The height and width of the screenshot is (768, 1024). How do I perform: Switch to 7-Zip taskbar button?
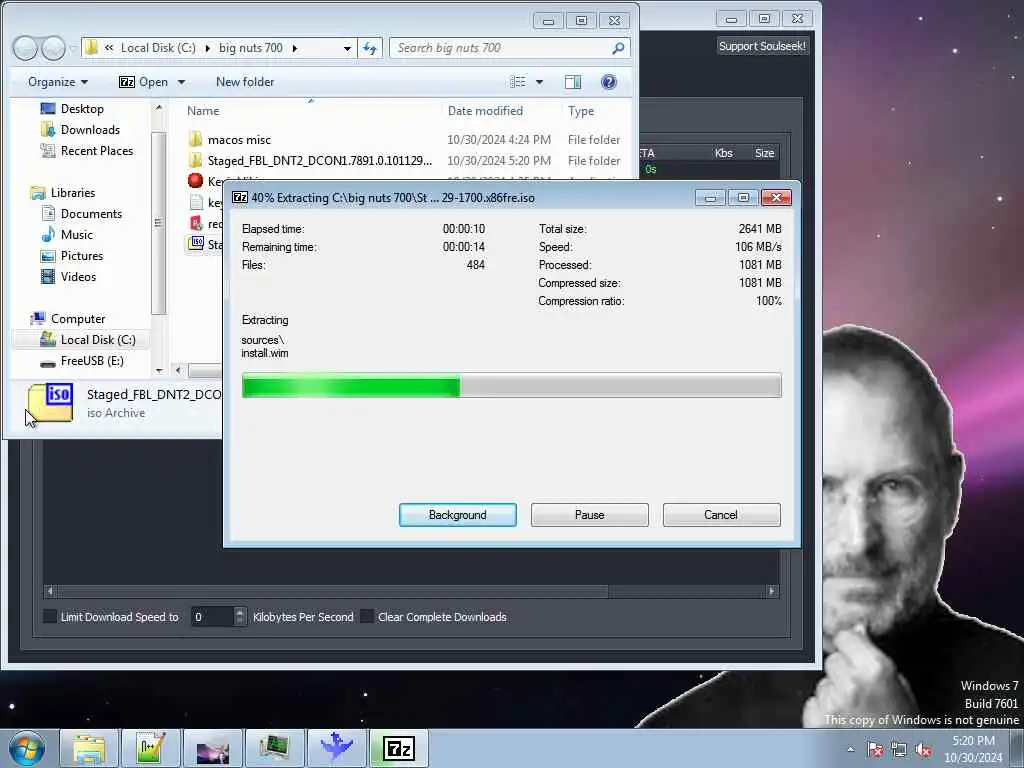click(x=399, y=748)
